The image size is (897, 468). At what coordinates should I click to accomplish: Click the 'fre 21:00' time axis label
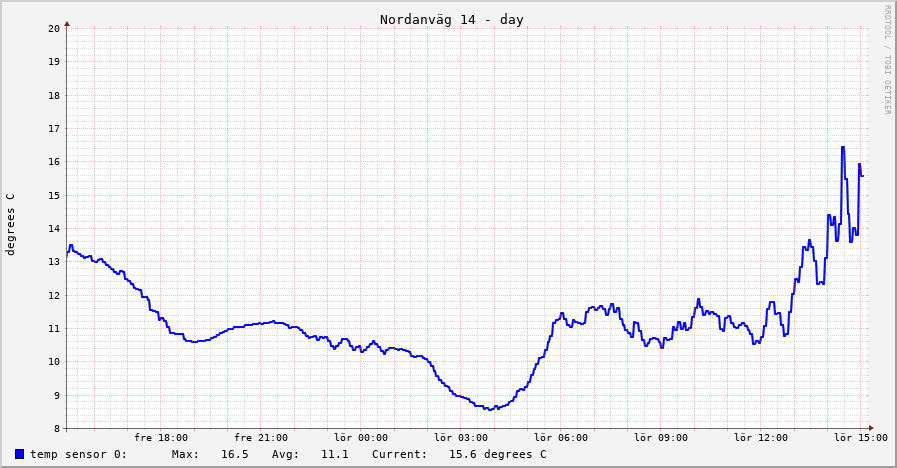coord(261,438)
